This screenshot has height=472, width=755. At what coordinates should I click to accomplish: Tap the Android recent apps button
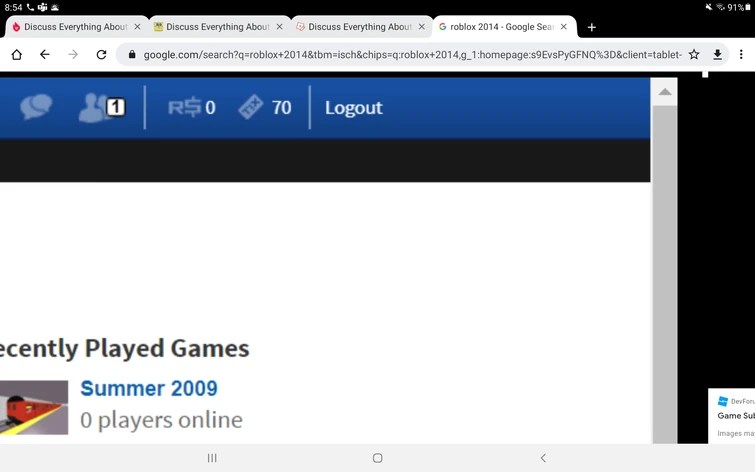pos(212,458)
